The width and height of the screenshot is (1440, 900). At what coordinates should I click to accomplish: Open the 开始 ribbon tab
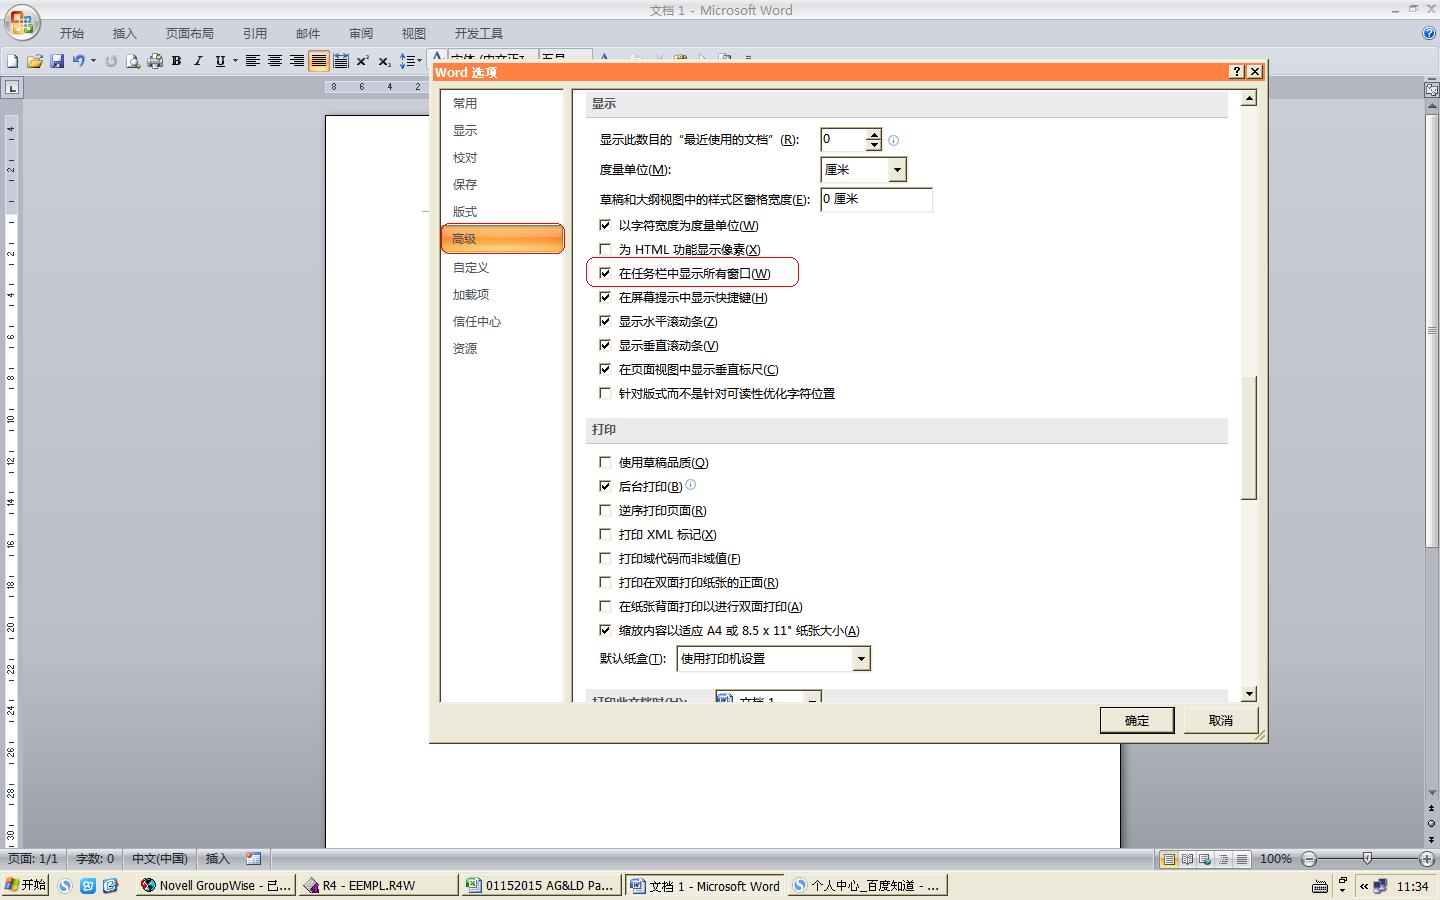click(x=71, y=34)
